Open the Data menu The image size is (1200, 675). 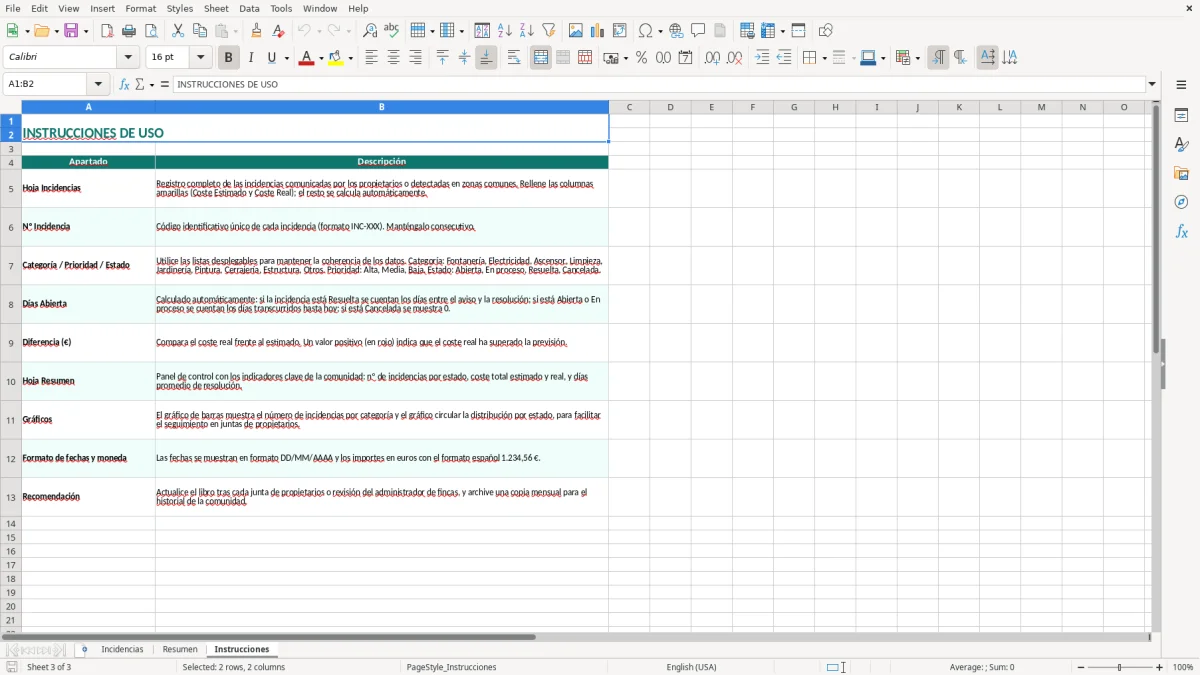249,8
